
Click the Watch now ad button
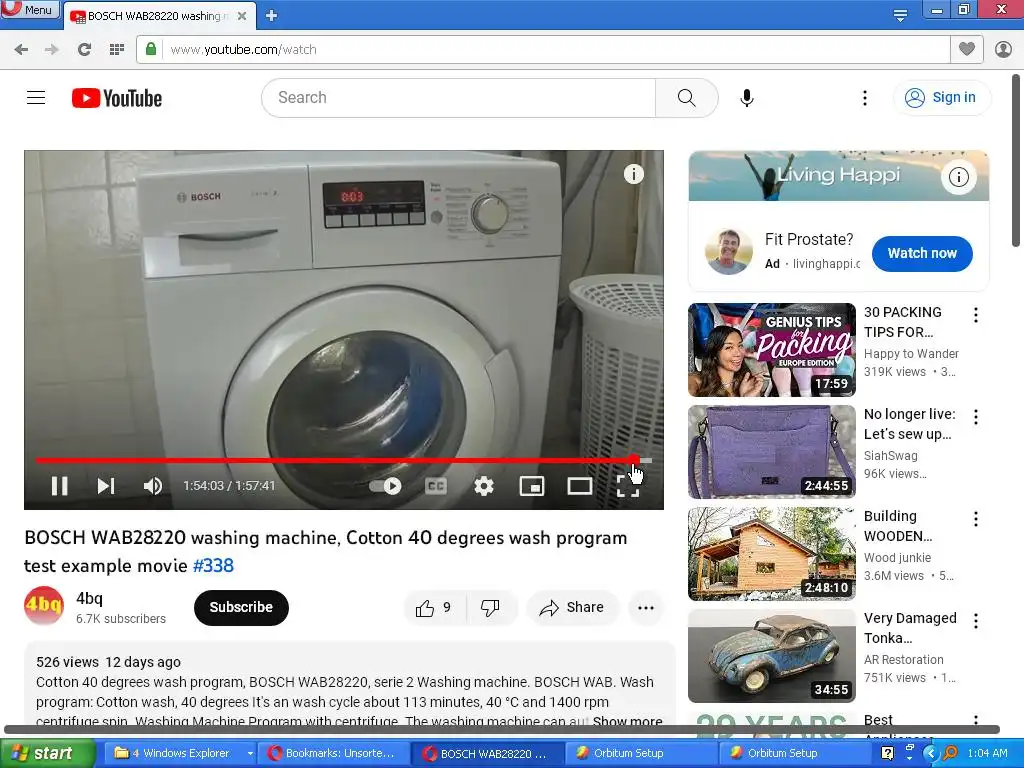click(922, 253)
